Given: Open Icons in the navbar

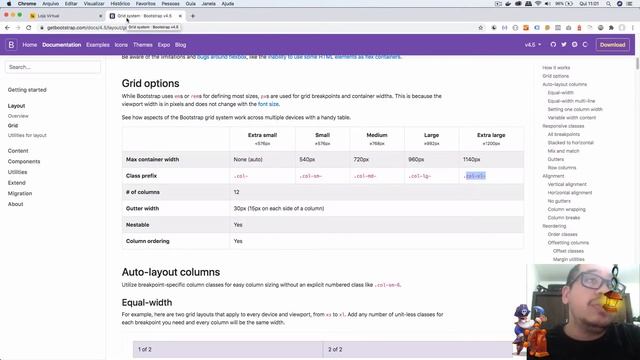Looking at the screenshot, I should 121,45.
